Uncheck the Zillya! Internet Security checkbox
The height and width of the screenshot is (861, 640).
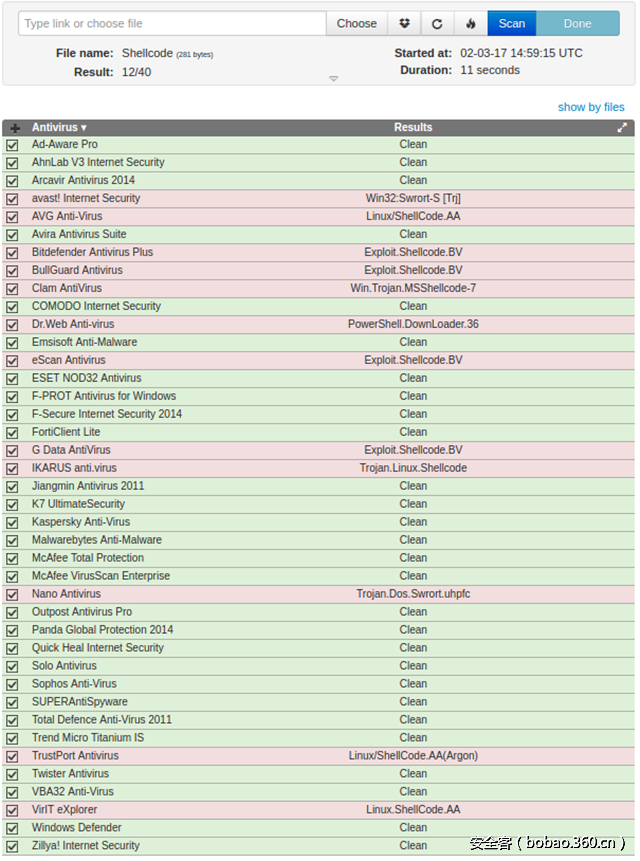pyautogui.click(x=12, y=846)
